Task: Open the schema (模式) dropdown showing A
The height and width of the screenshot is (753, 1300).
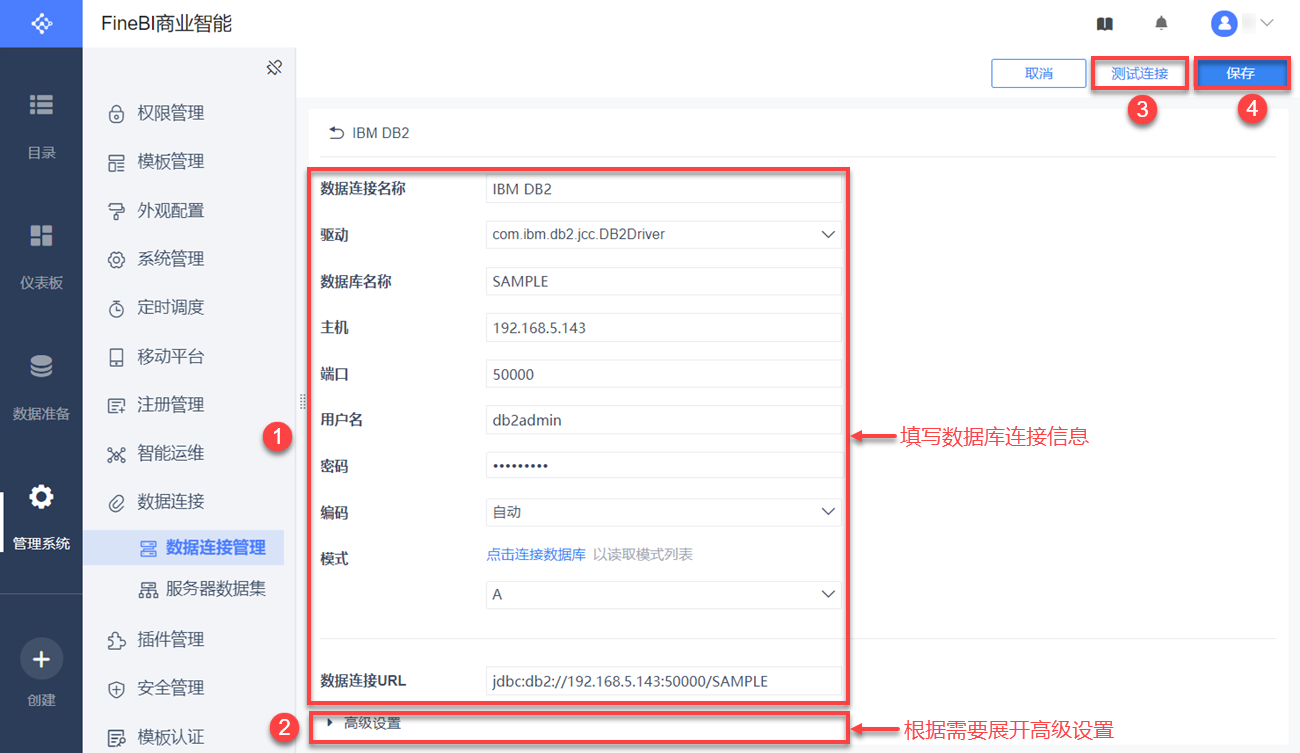Action: (664, 594)
